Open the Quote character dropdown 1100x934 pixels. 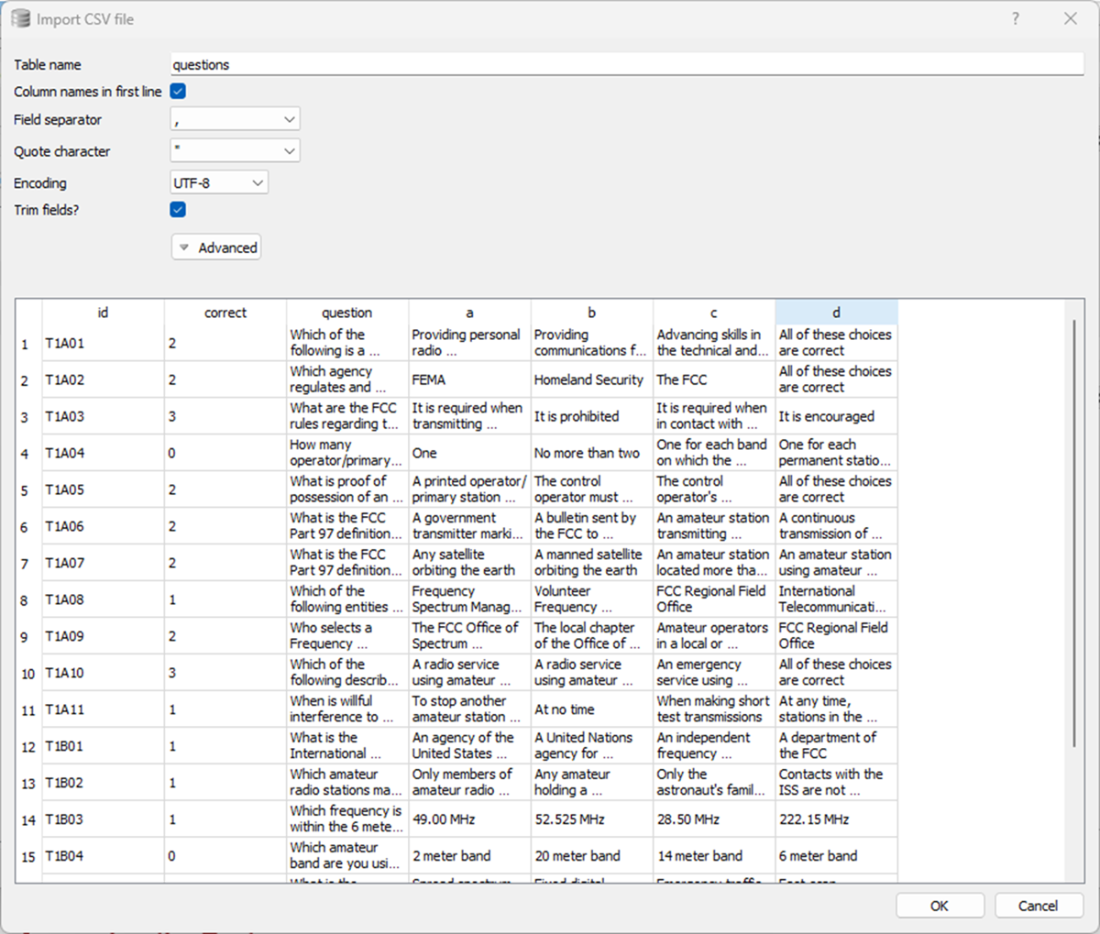tap(235, 150)
